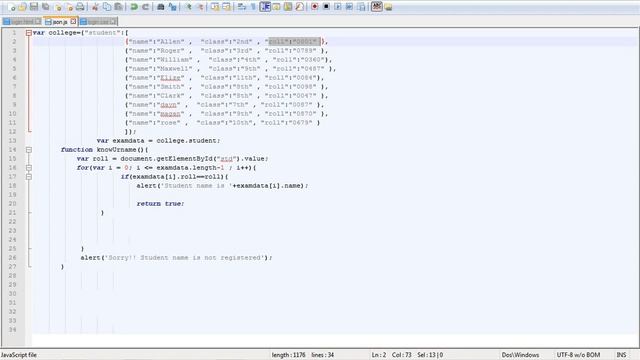640x360 pixels.
Task: Stop macro recording with black square
Action: 326,7
